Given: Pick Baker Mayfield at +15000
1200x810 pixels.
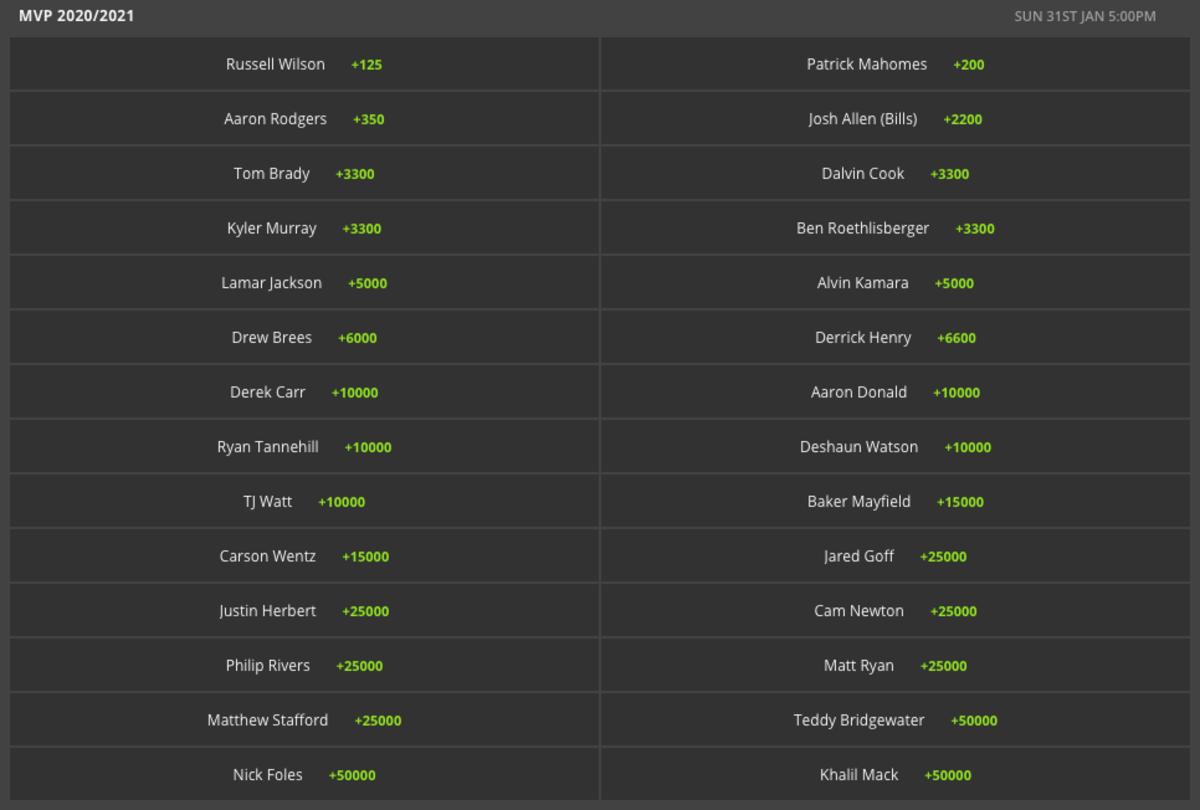Looking at the screenshot, I should point(895,502).
